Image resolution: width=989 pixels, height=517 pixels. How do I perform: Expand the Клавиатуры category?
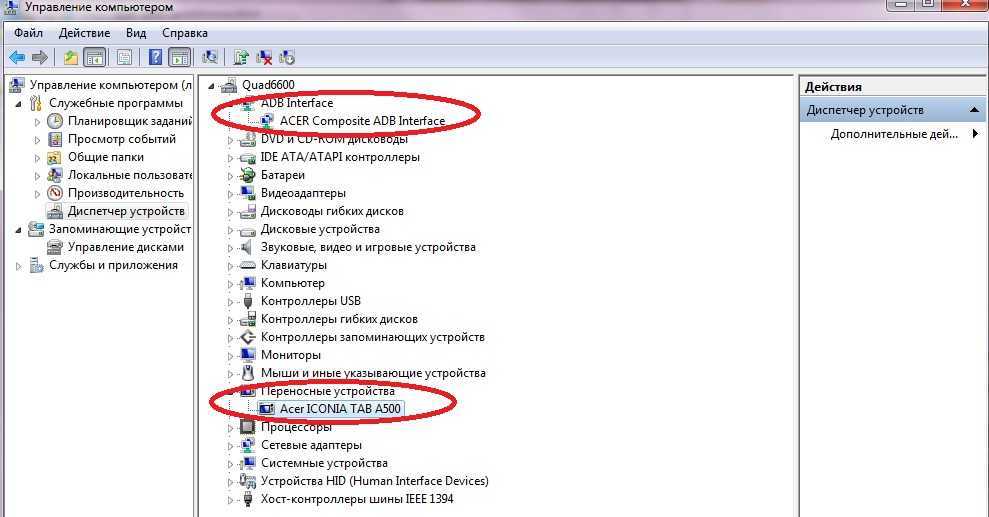(231, 266)
